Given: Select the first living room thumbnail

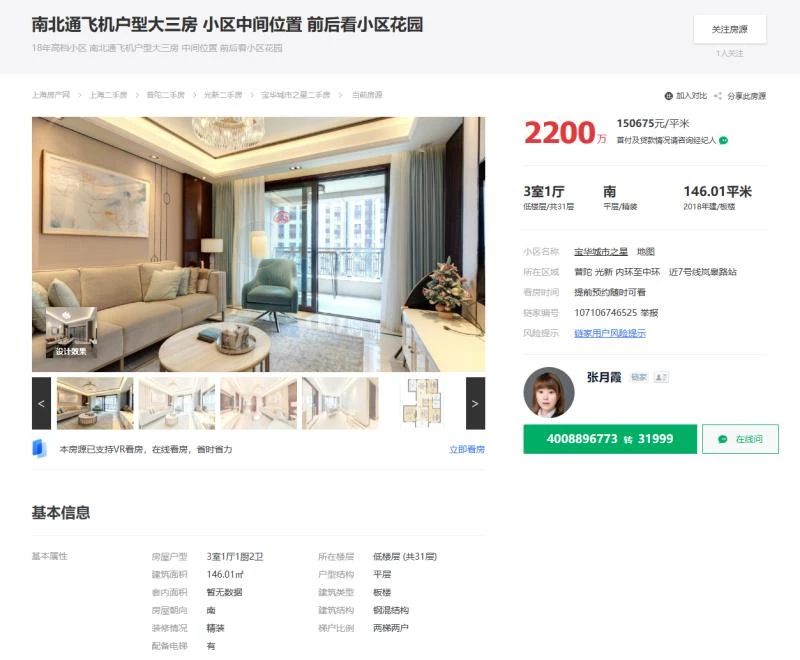Looking at the screenshot, I should click(x=95, y=403).
